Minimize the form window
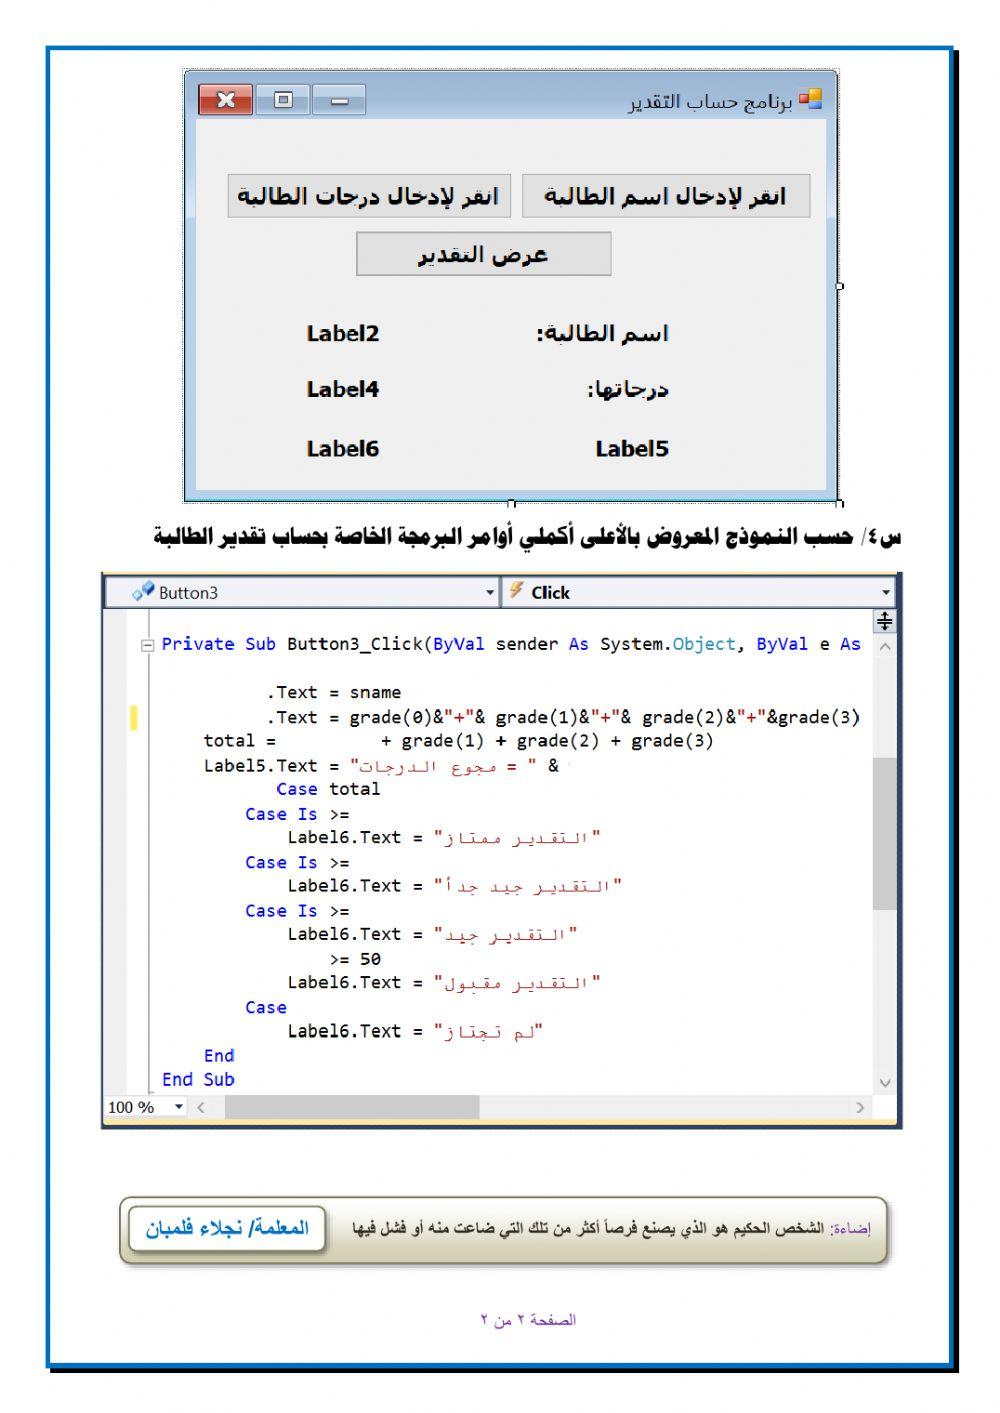Screen dimensions: 1000x1413 click(339, 100)
